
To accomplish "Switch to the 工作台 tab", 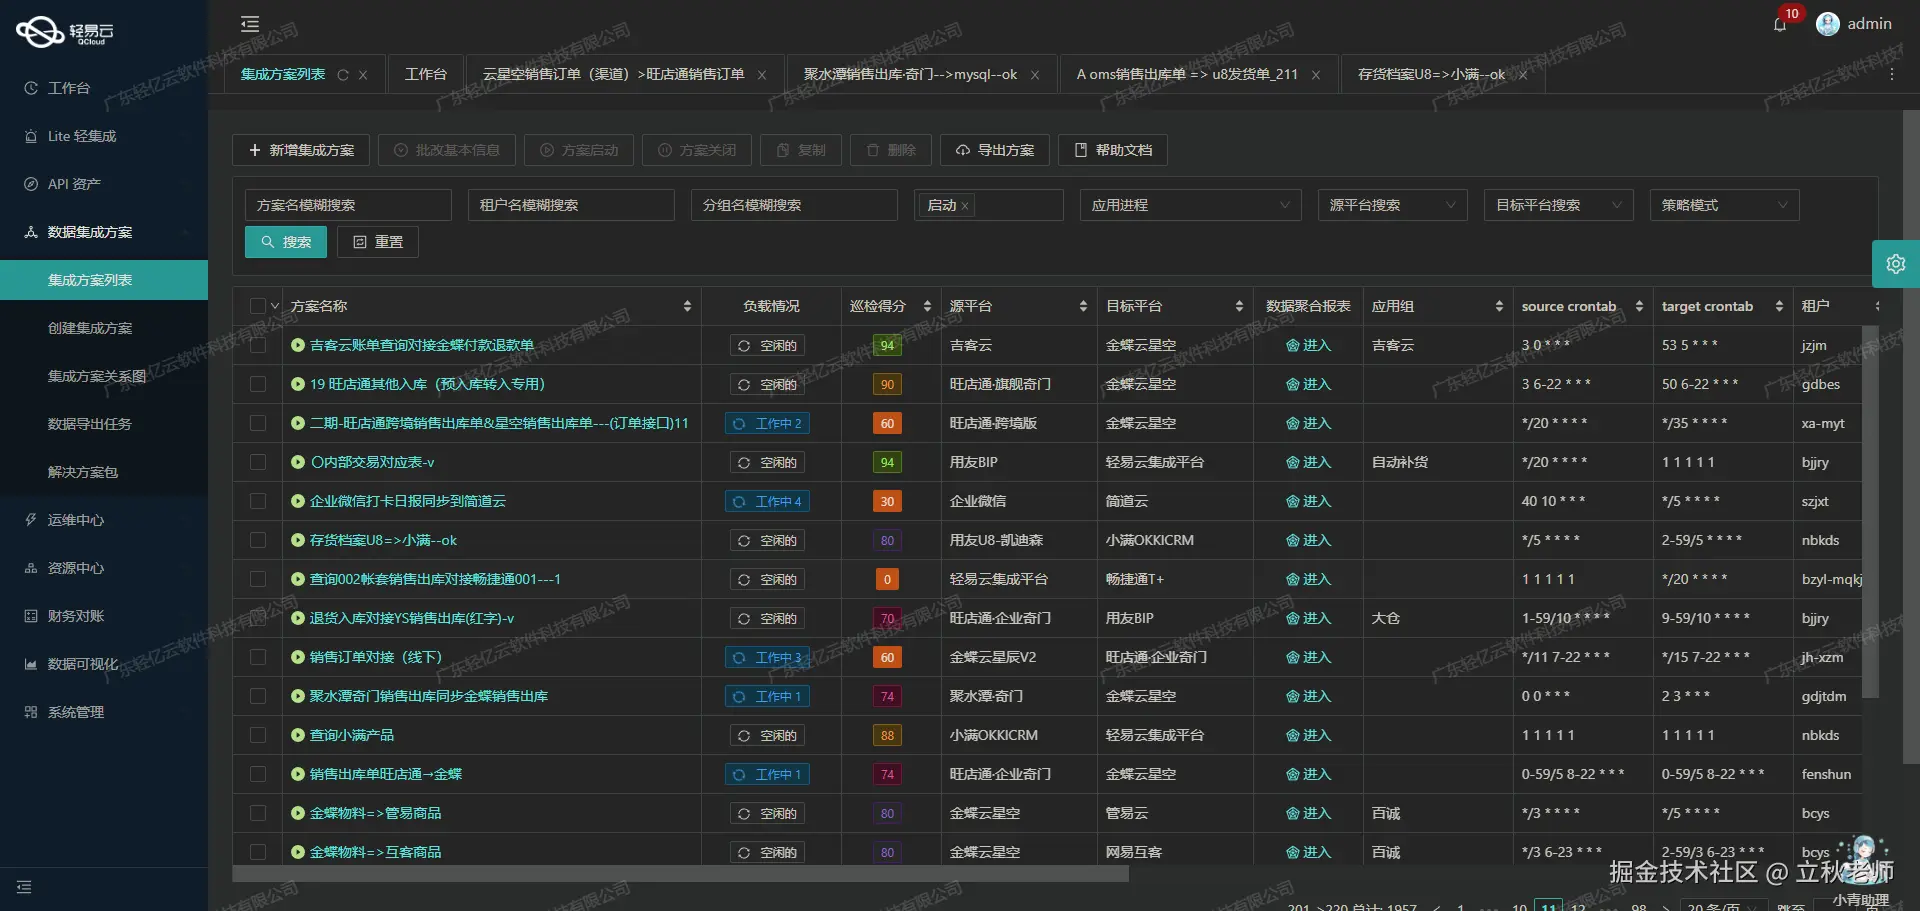I will coord(426,74).
